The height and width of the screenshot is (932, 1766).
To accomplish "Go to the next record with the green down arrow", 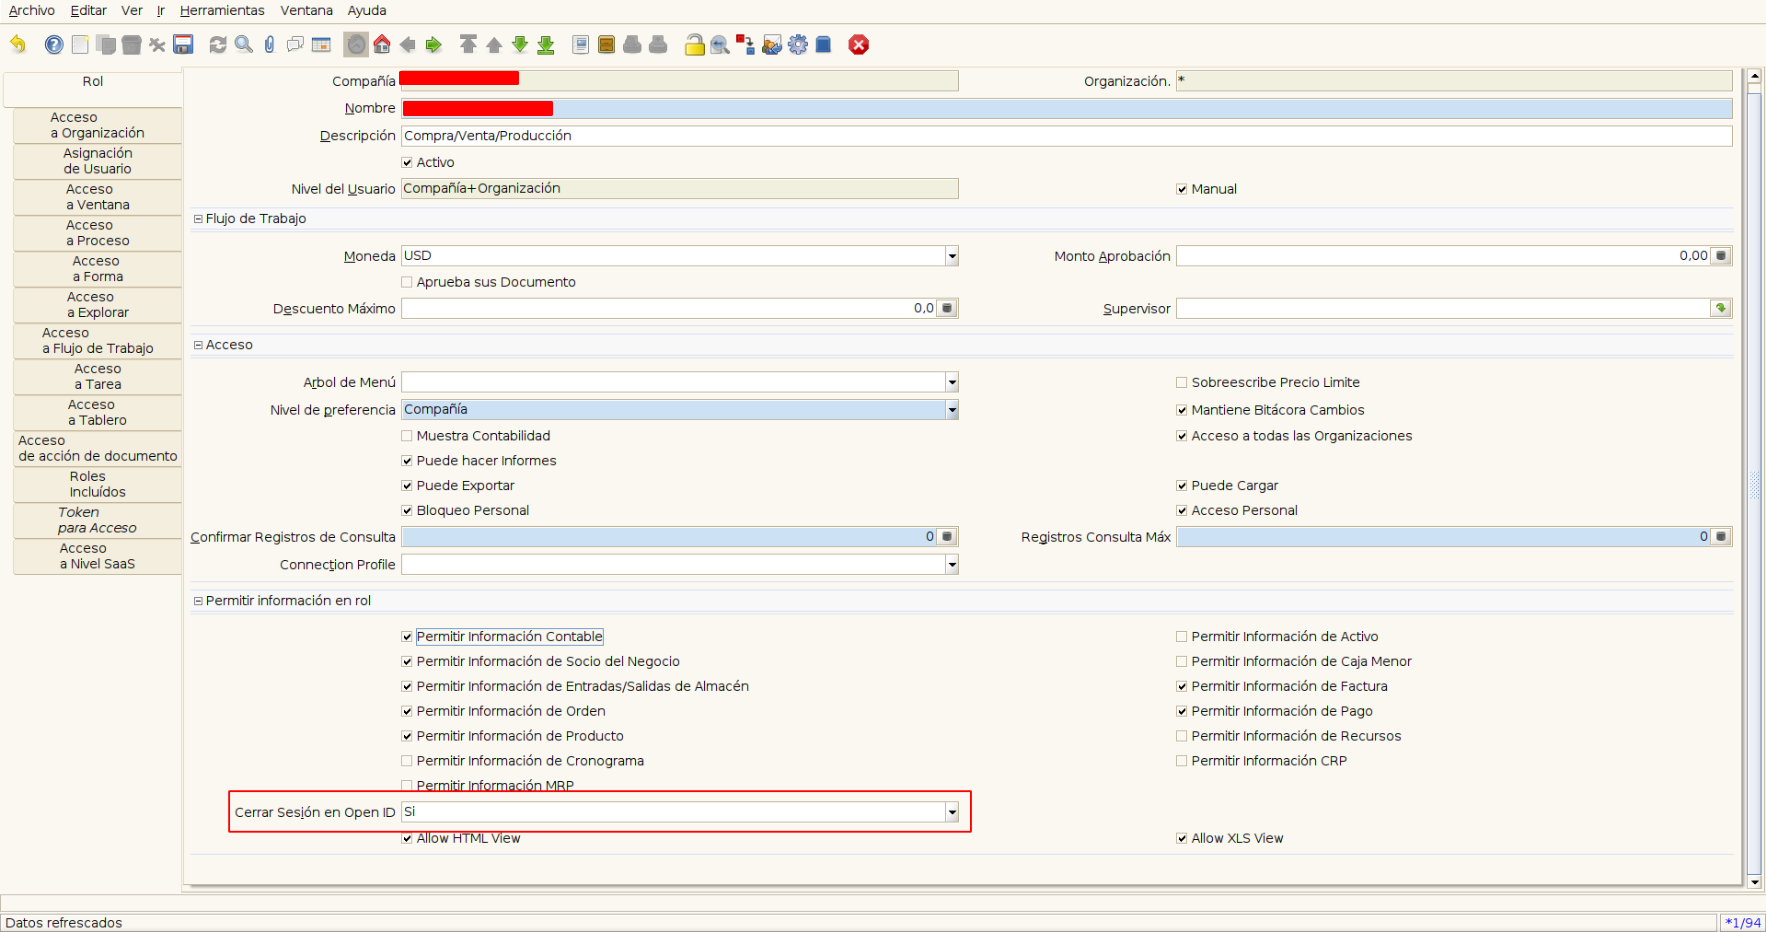I will pos(520,44).
